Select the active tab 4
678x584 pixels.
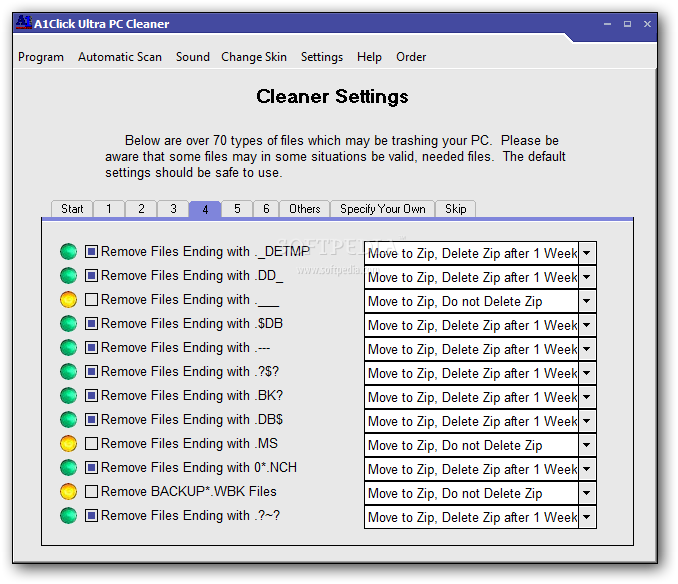[x=205, y=209]
